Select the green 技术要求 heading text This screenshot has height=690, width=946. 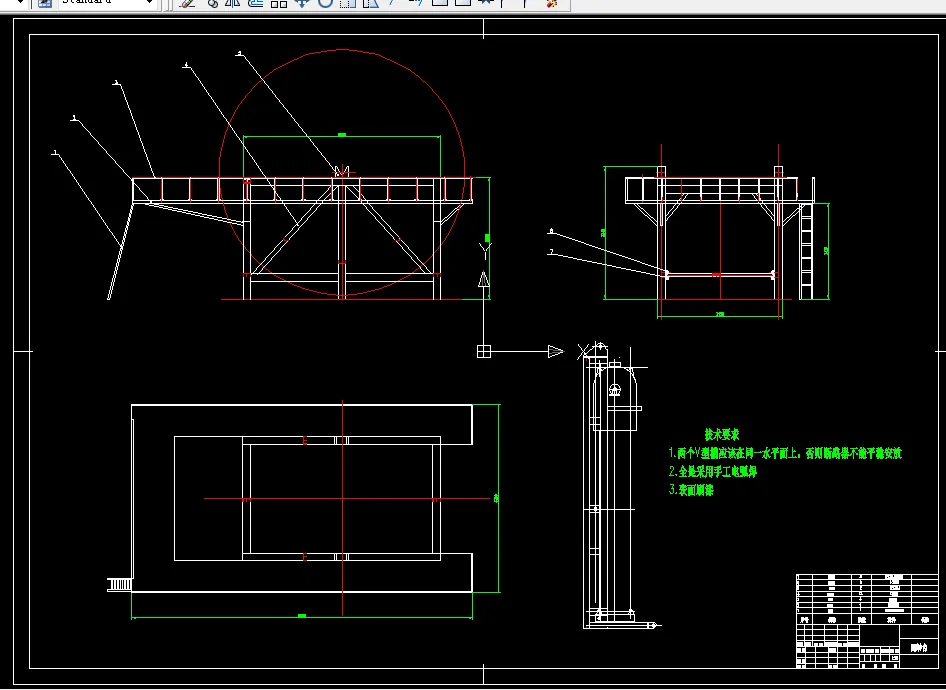coord(722,434)
